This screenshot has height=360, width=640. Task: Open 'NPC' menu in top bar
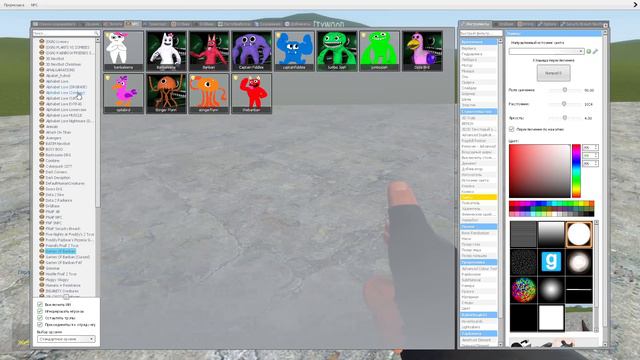point(34,5)
